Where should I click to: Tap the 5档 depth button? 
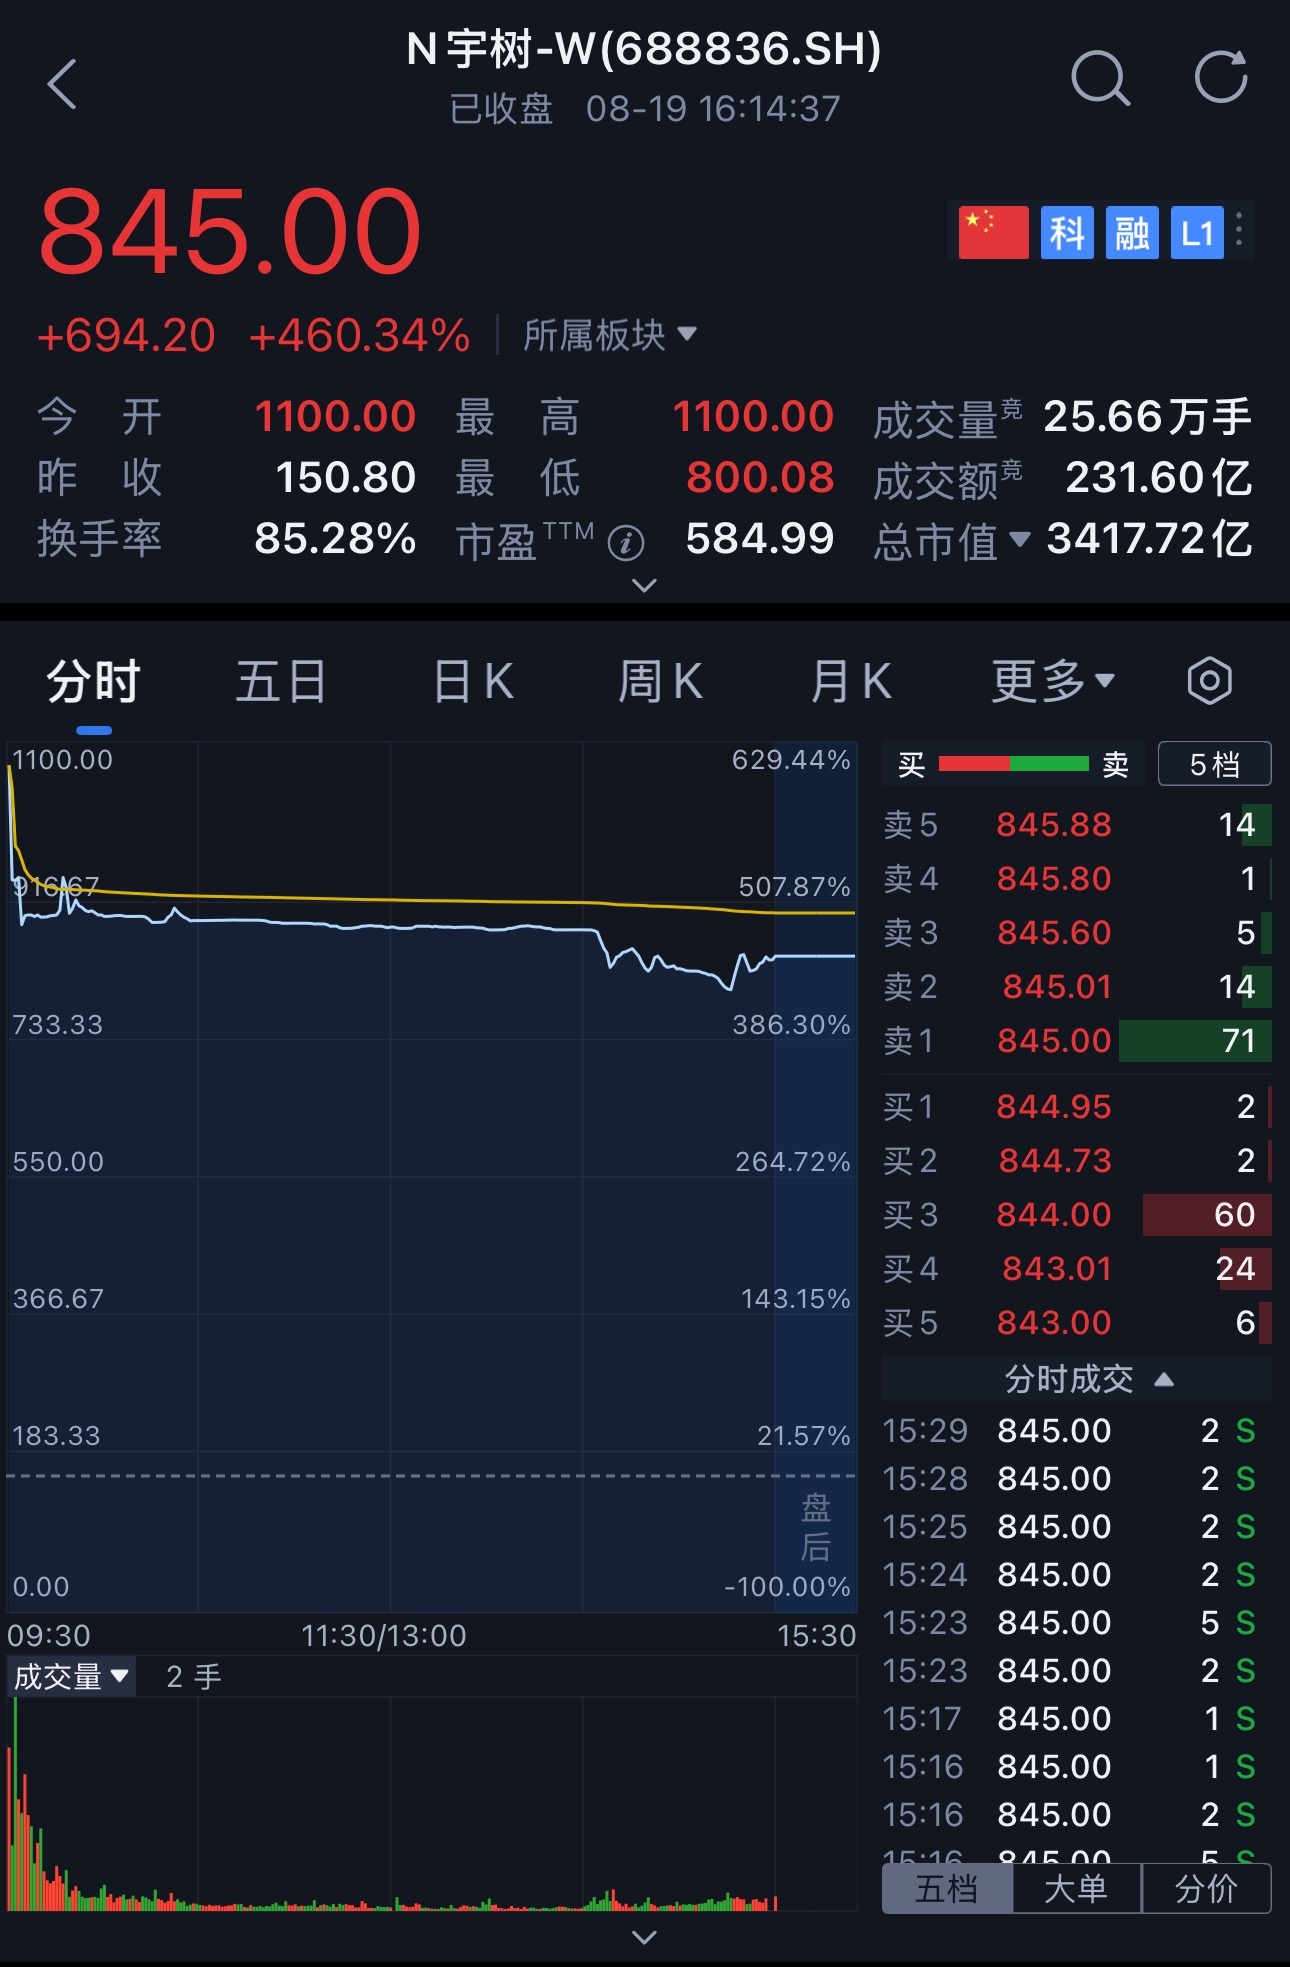(1214, 764)
